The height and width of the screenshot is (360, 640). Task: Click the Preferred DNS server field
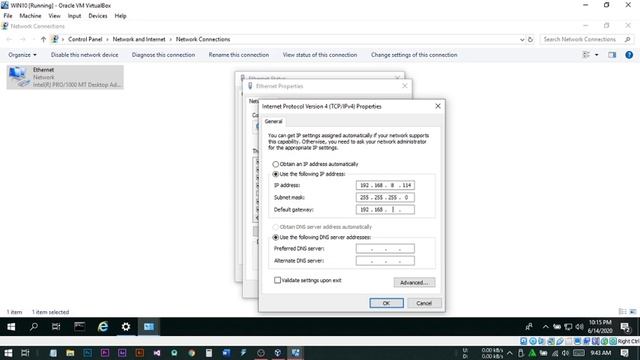[x=385, y=249]
